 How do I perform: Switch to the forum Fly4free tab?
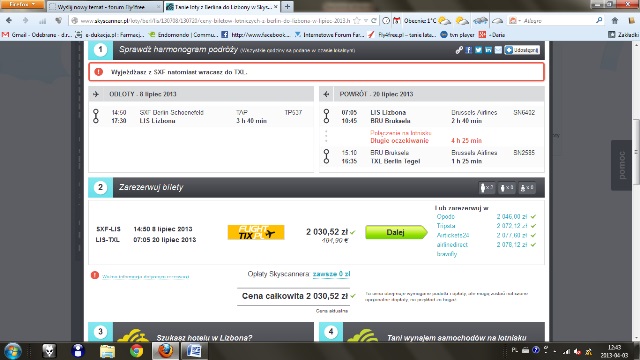click(x=101, y=7)
